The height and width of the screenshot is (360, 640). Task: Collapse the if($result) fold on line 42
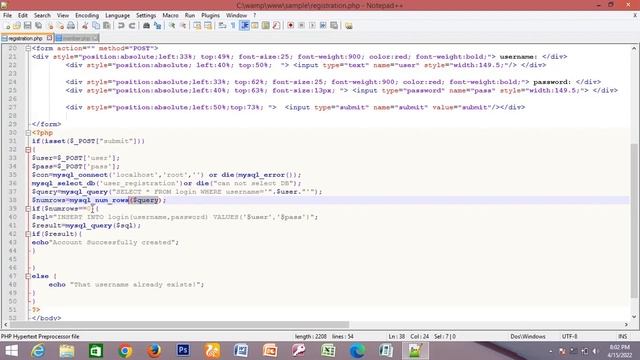(x=28, y=234)
